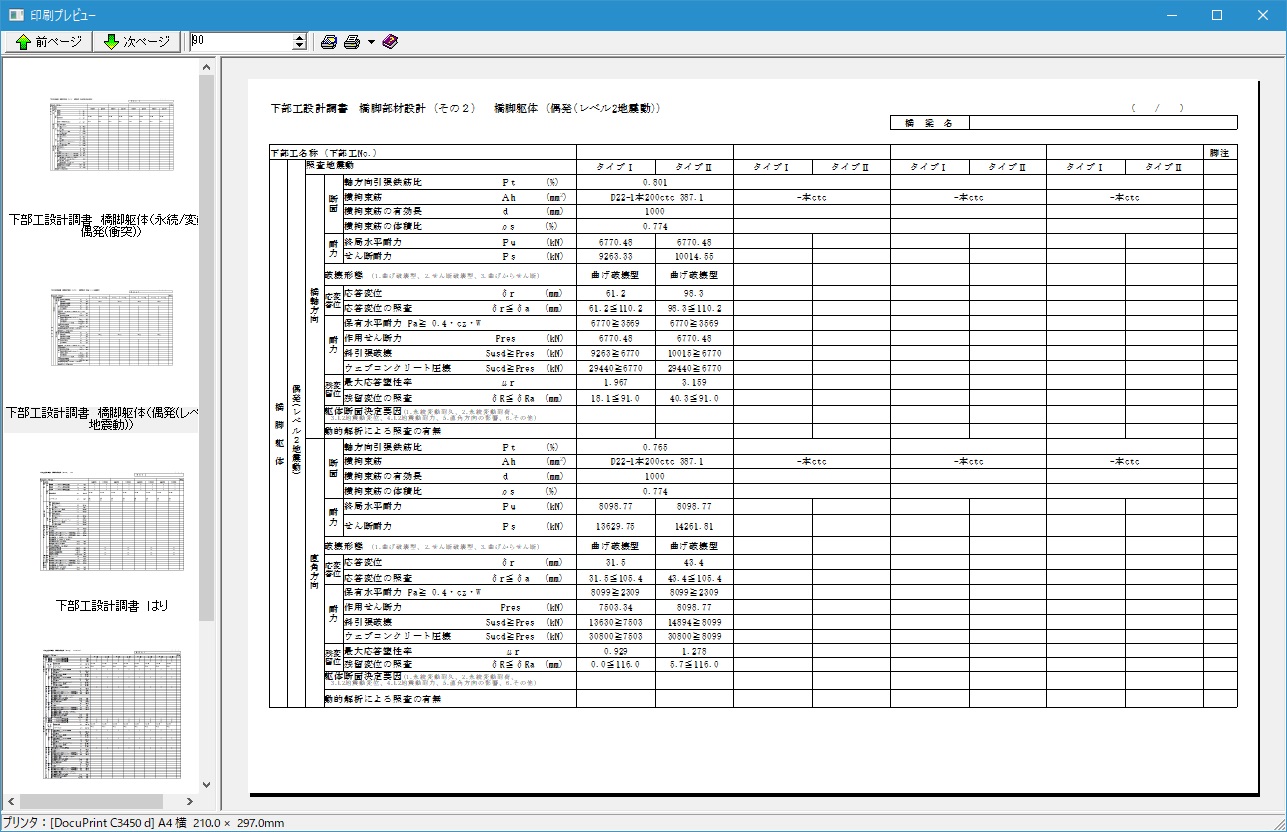Click the ductility value 3.159
The image size is (1287, 832).
694,383
